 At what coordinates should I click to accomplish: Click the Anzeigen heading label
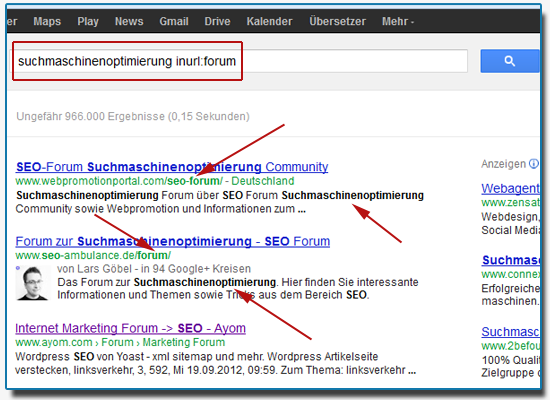coord(504,164)
